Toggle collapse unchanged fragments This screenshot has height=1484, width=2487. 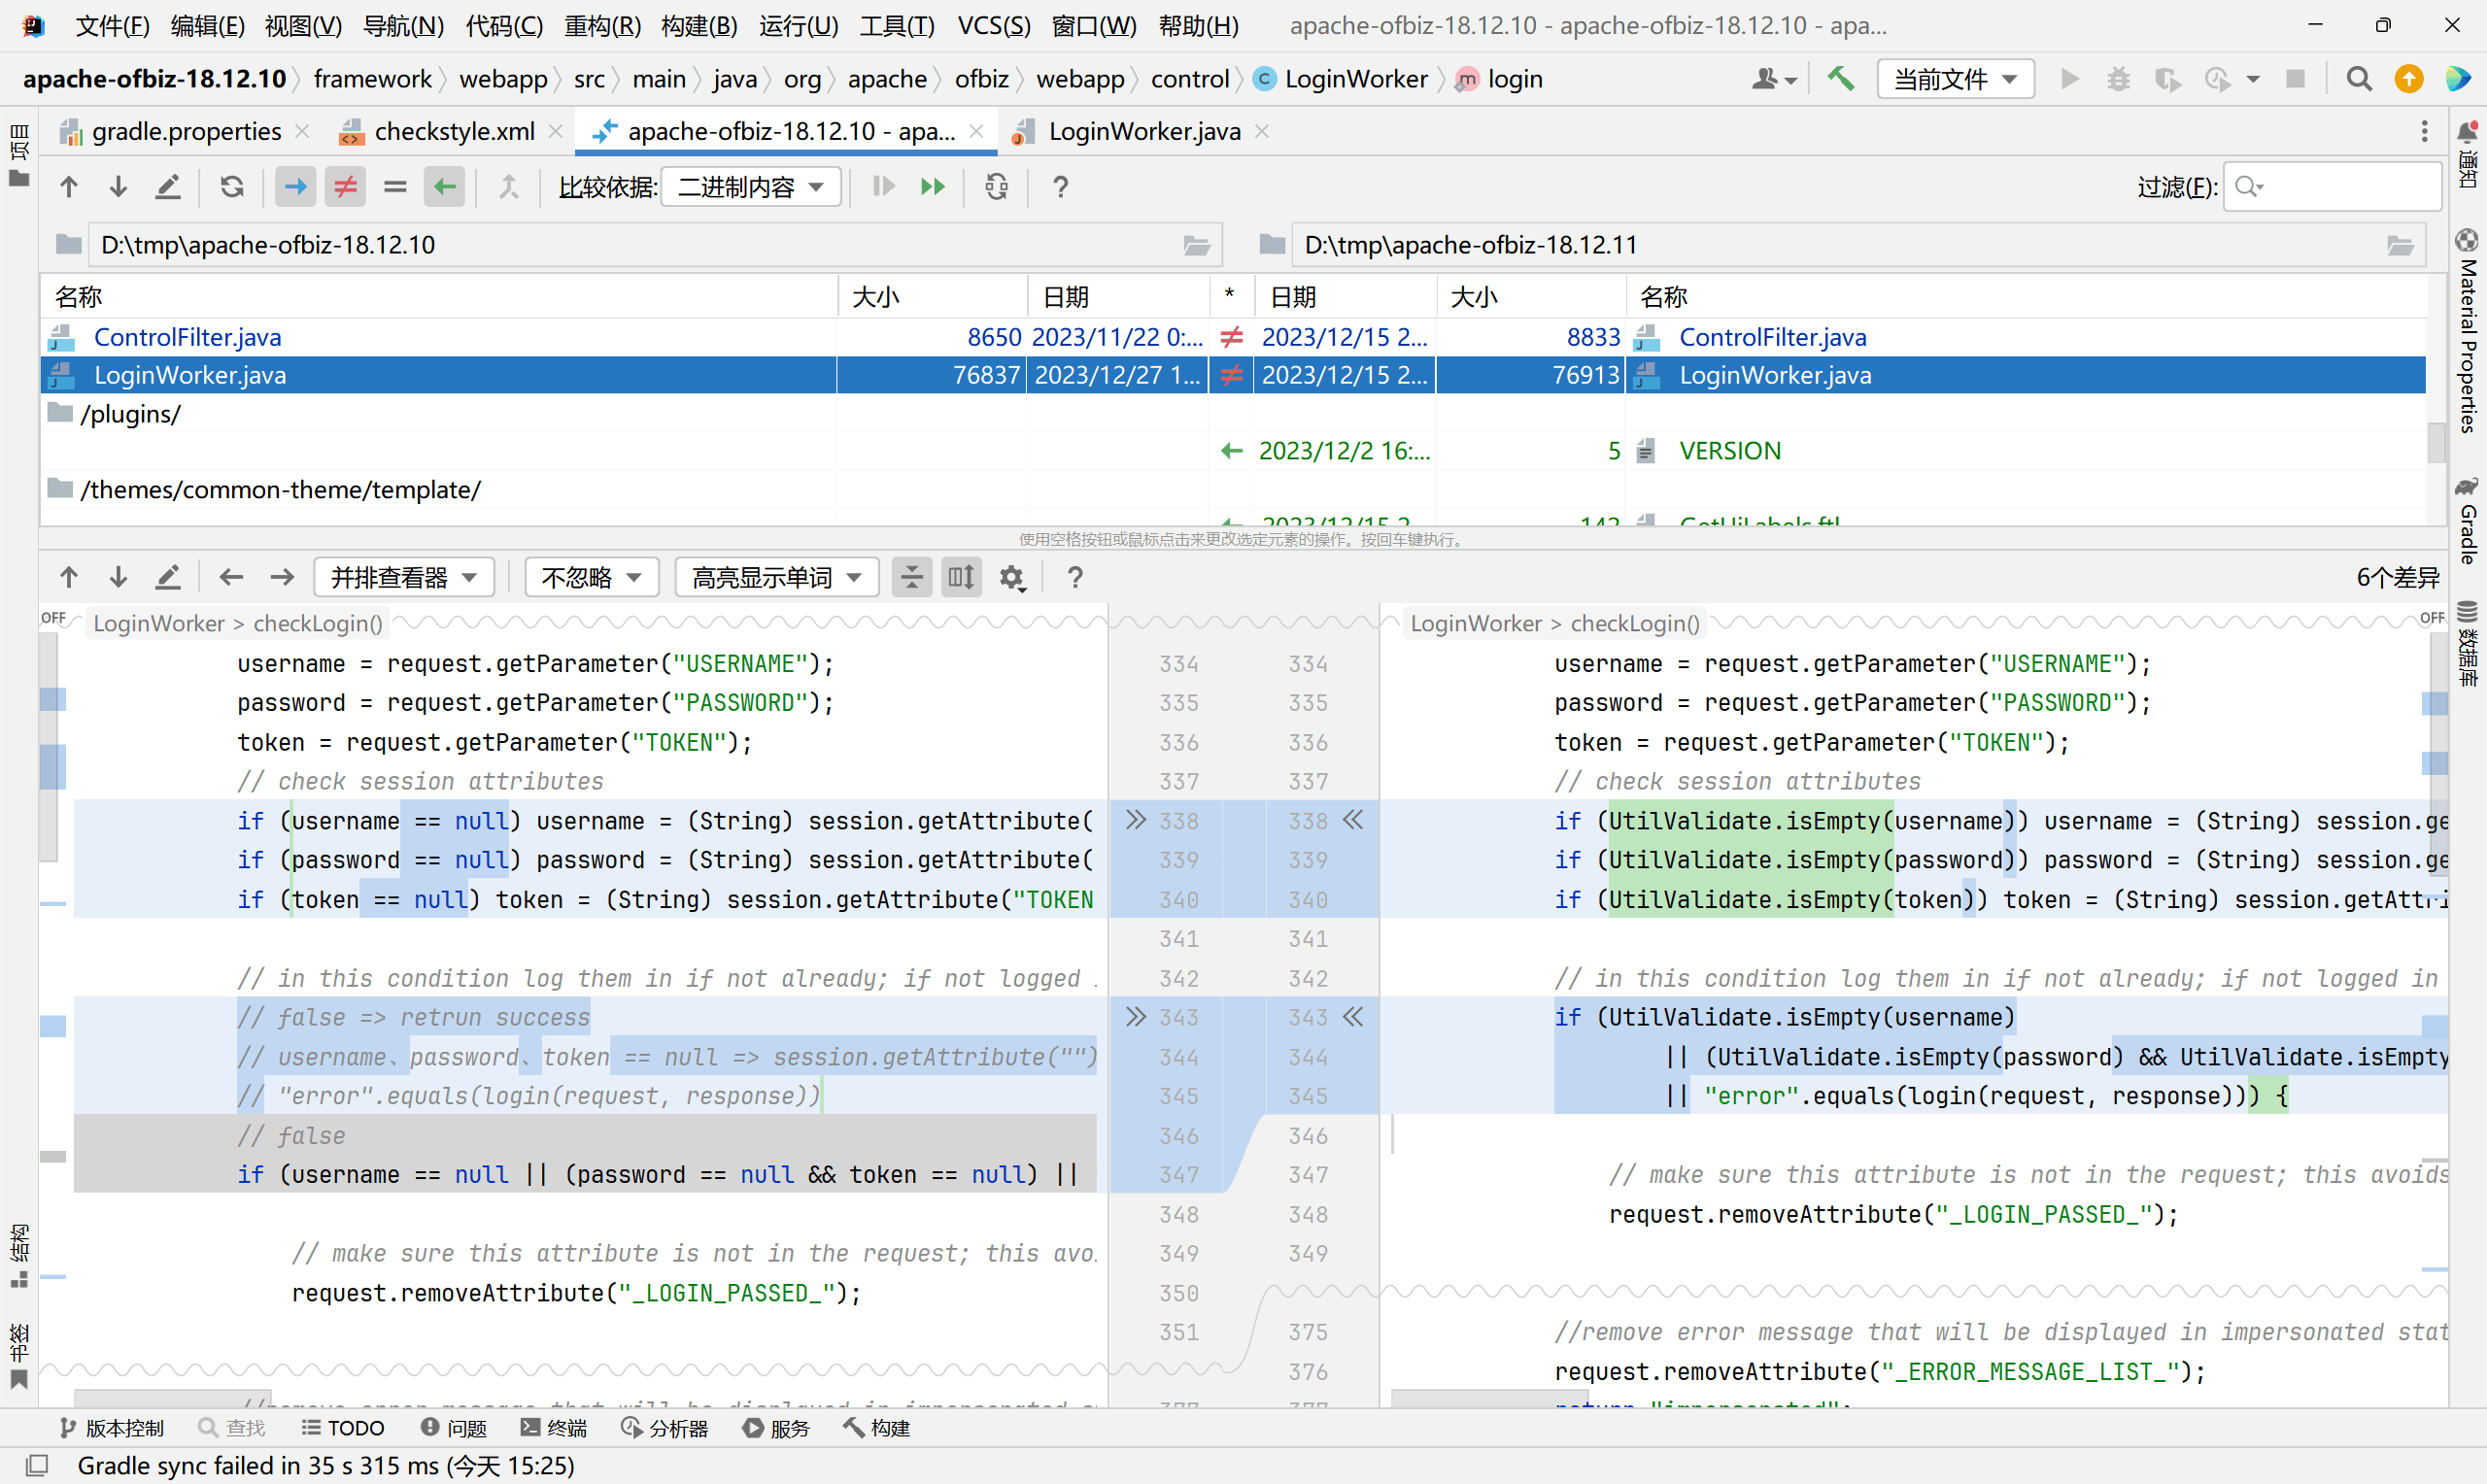[912, 577]
